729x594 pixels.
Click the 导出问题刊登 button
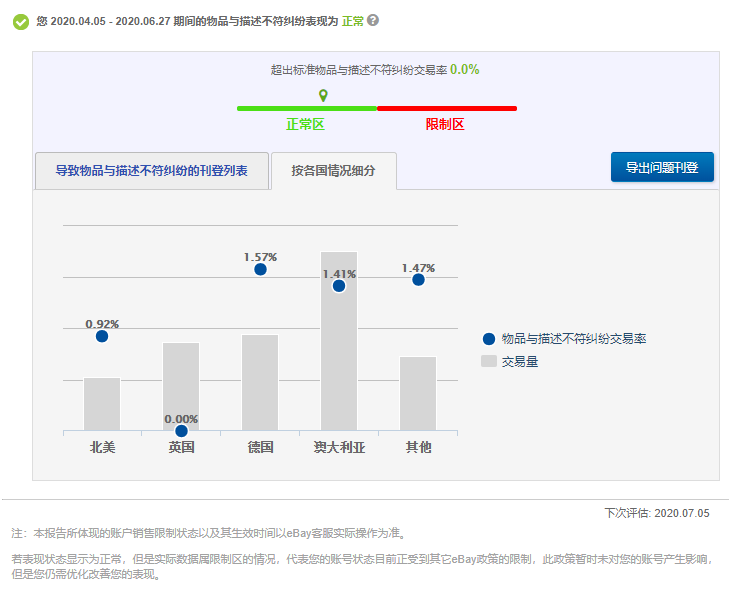pyautogui.click(x=662, y=167)
